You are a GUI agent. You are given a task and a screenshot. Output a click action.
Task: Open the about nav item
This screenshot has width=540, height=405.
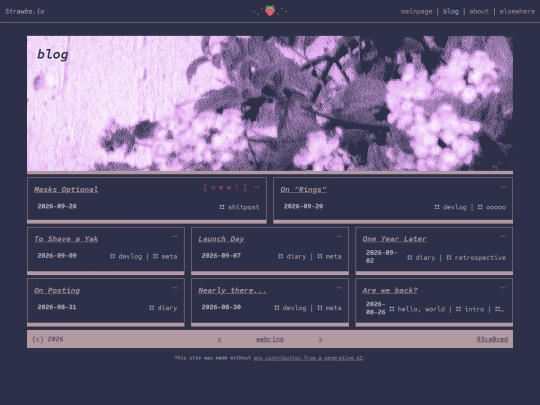click(479, 11)
